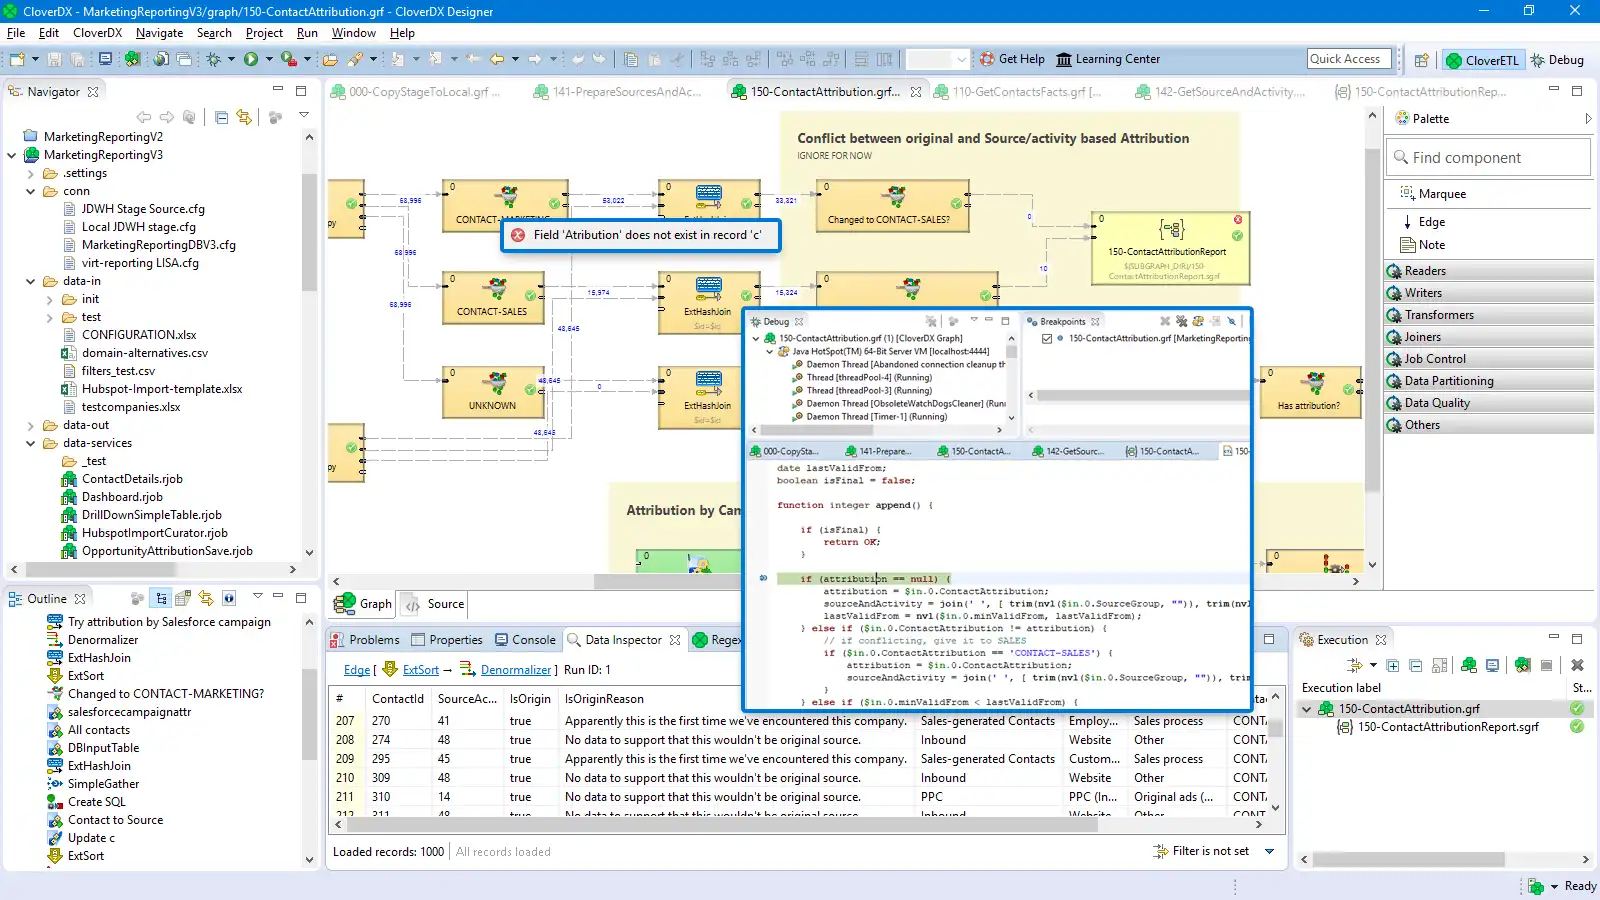Collapse the conn folder in Navigator
This screenshot has height=900, width=1600.
30,191
